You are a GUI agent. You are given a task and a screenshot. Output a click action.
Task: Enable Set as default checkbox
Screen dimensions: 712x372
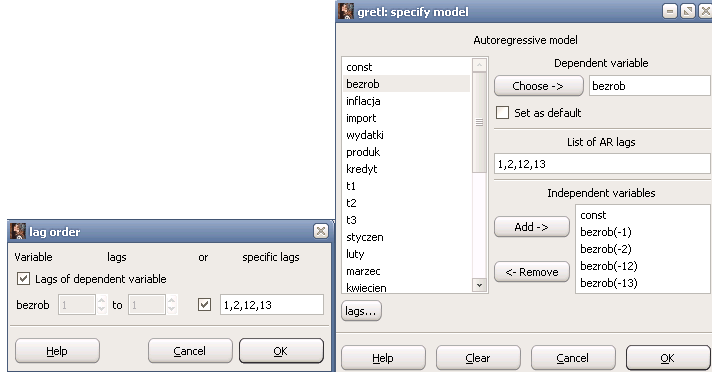click(x=502, y=113)
